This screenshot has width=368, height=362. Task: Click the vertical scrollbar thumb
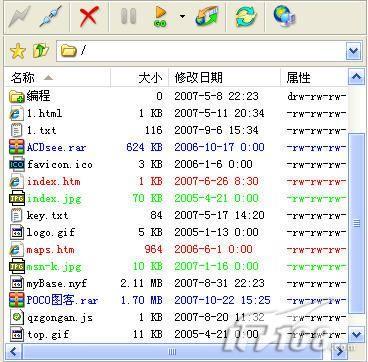[x=356, y=225]
